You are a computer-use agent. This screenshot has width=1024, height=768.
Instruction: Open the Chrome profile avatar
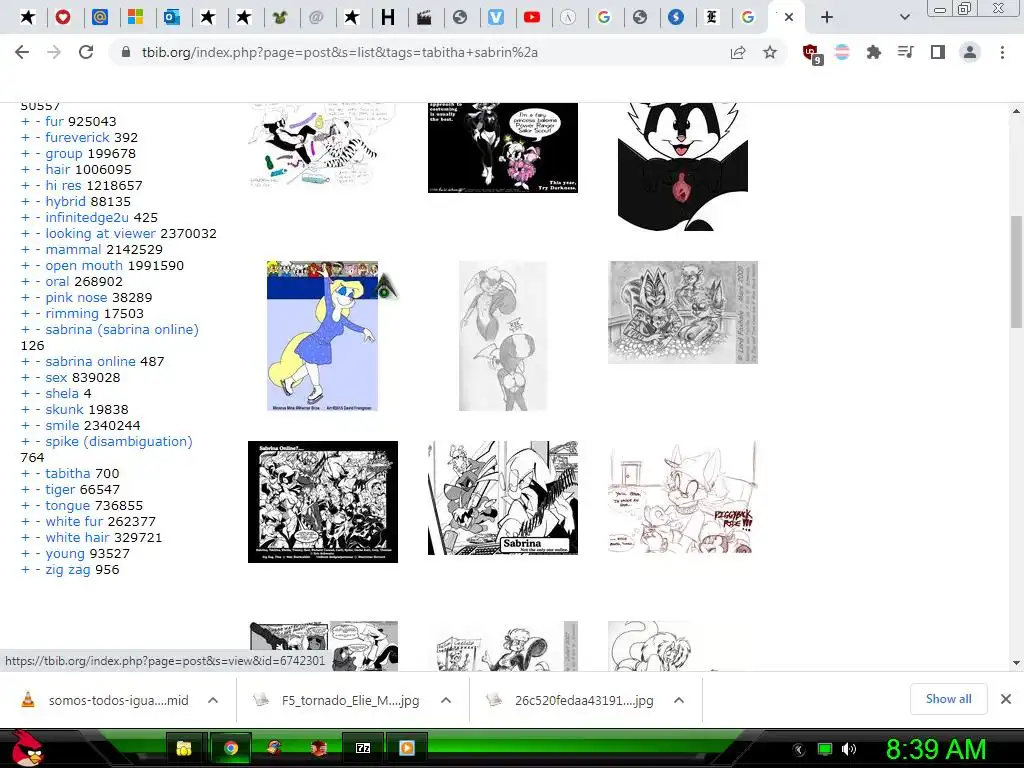pyautogui.click(x=970, y=52)
